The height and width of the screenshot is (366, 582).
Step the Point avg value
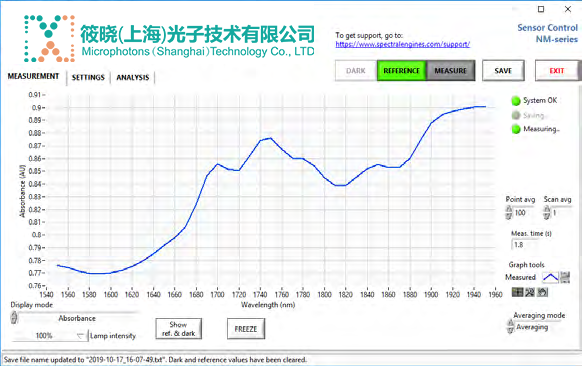coord(509,213)
